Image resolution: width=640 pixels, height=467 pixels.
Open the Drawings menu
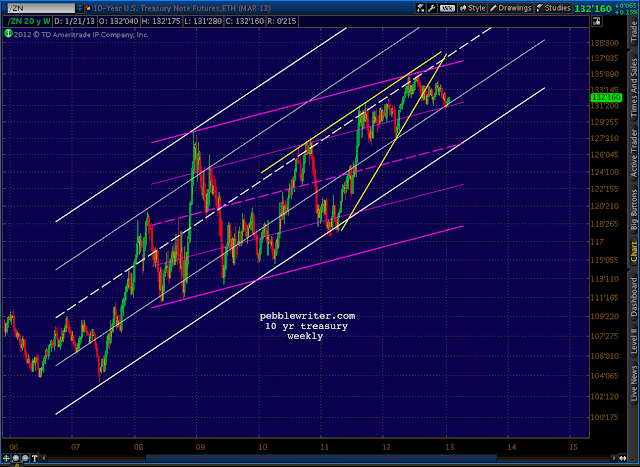pos(510,8)
